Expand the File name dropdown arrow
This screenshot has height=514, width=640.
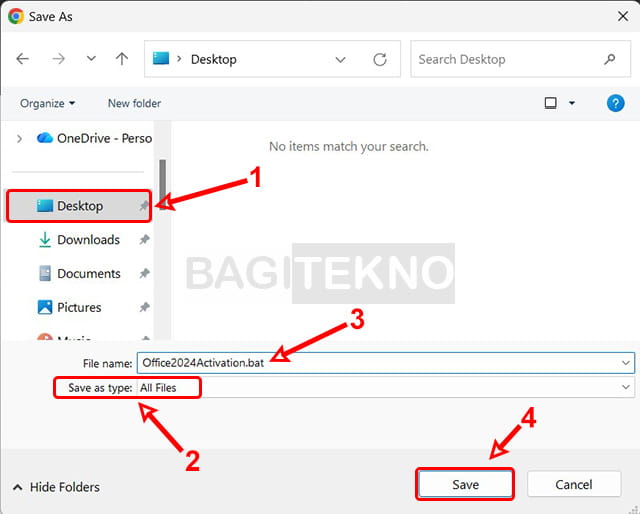pyautogui.click(x=625, y=363)
